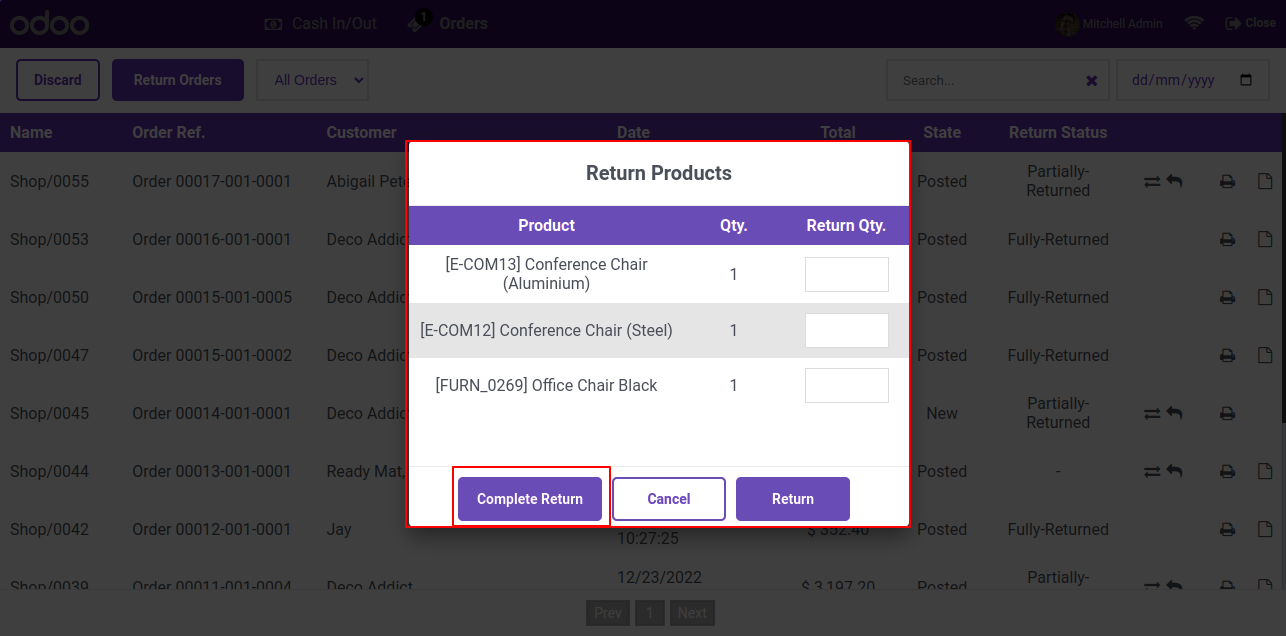Cancel the Return Products dialog
Viewport: 1286px width, 636px height.
click(669, 499)
